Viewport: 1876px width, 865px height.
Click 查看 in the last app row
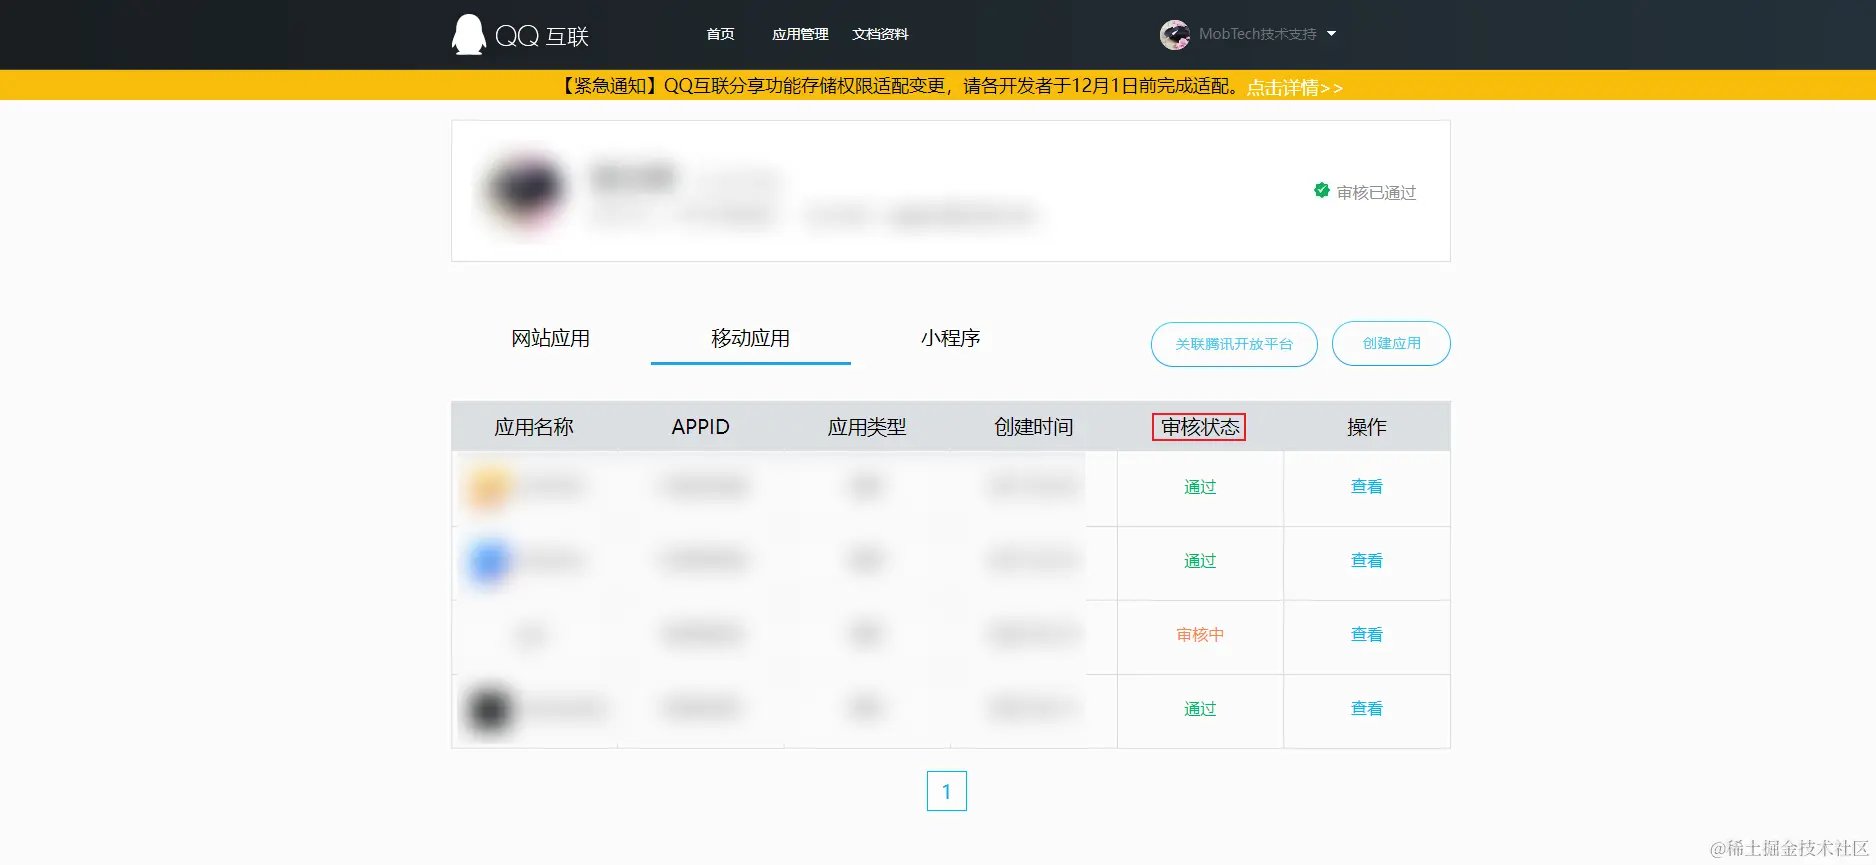pos(1367,709)
